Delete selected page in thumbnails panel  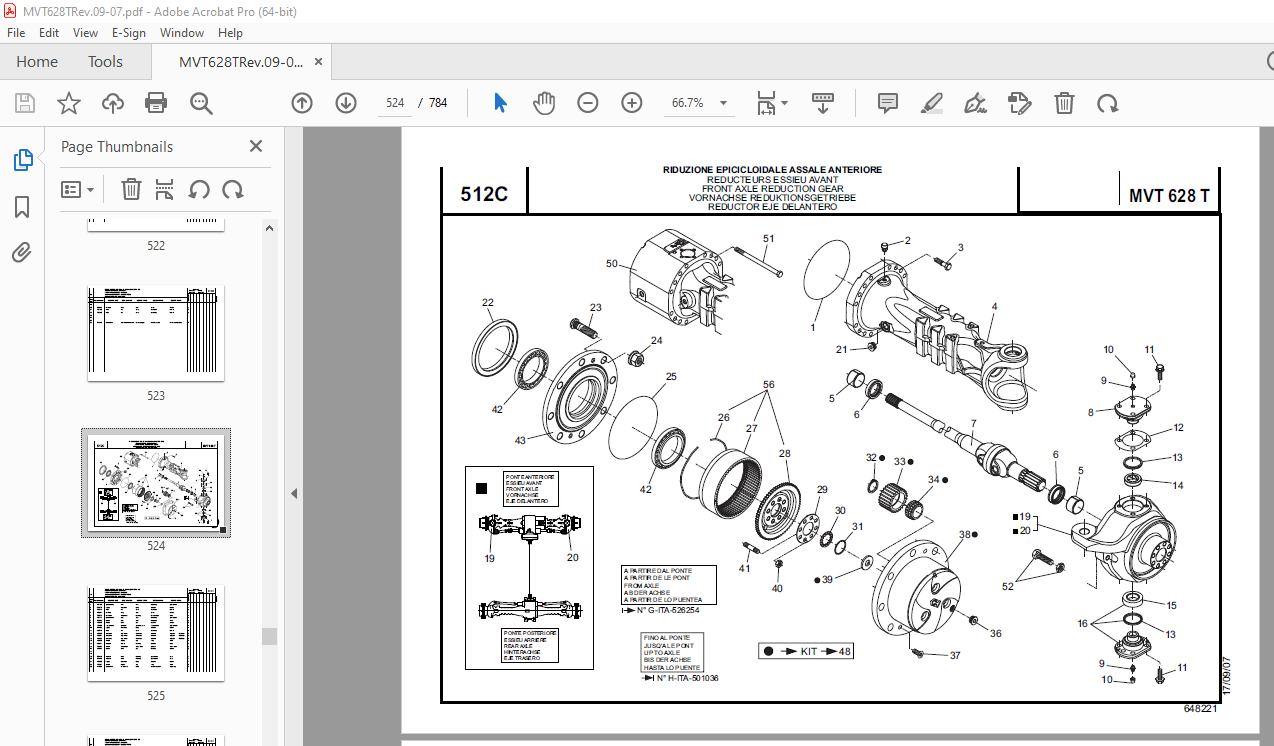(131, 189)
